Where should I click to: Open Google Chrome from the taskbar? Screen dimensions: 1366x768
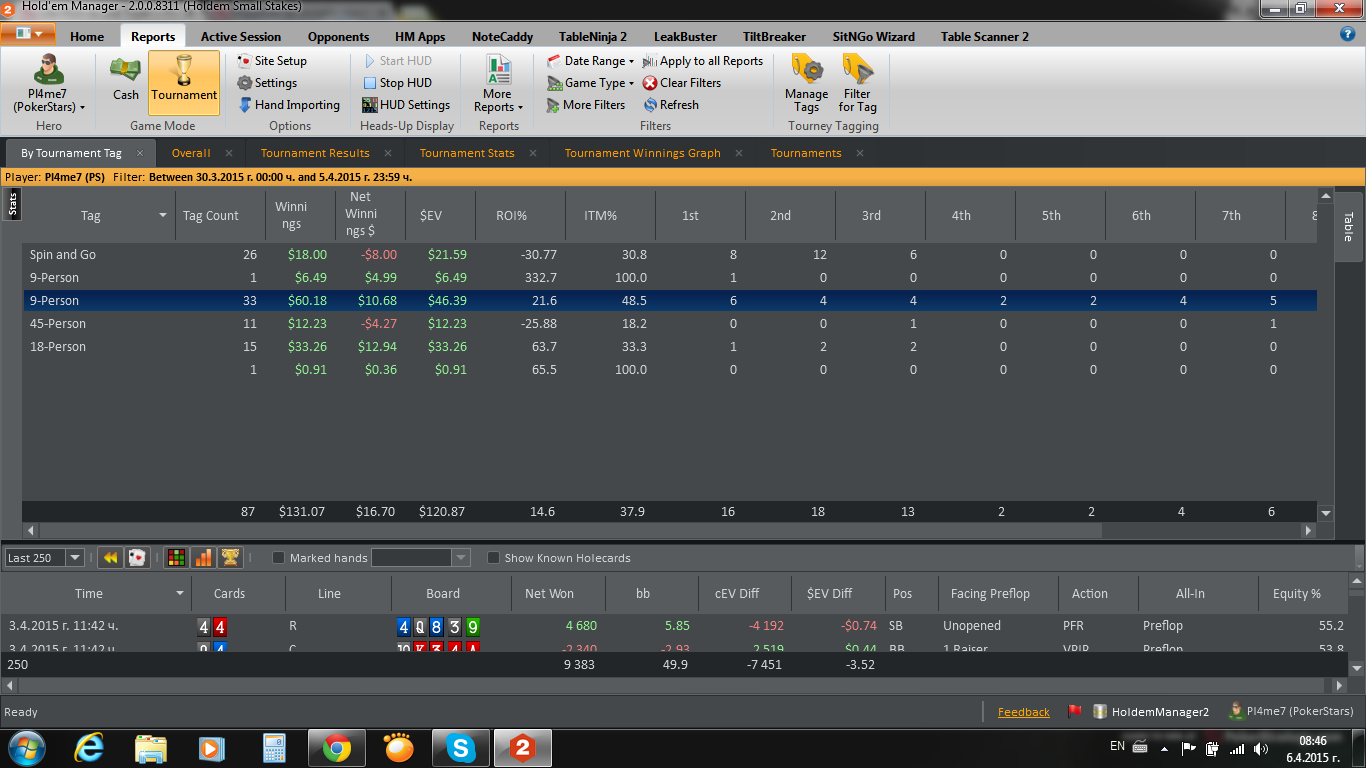click(336, 747)
